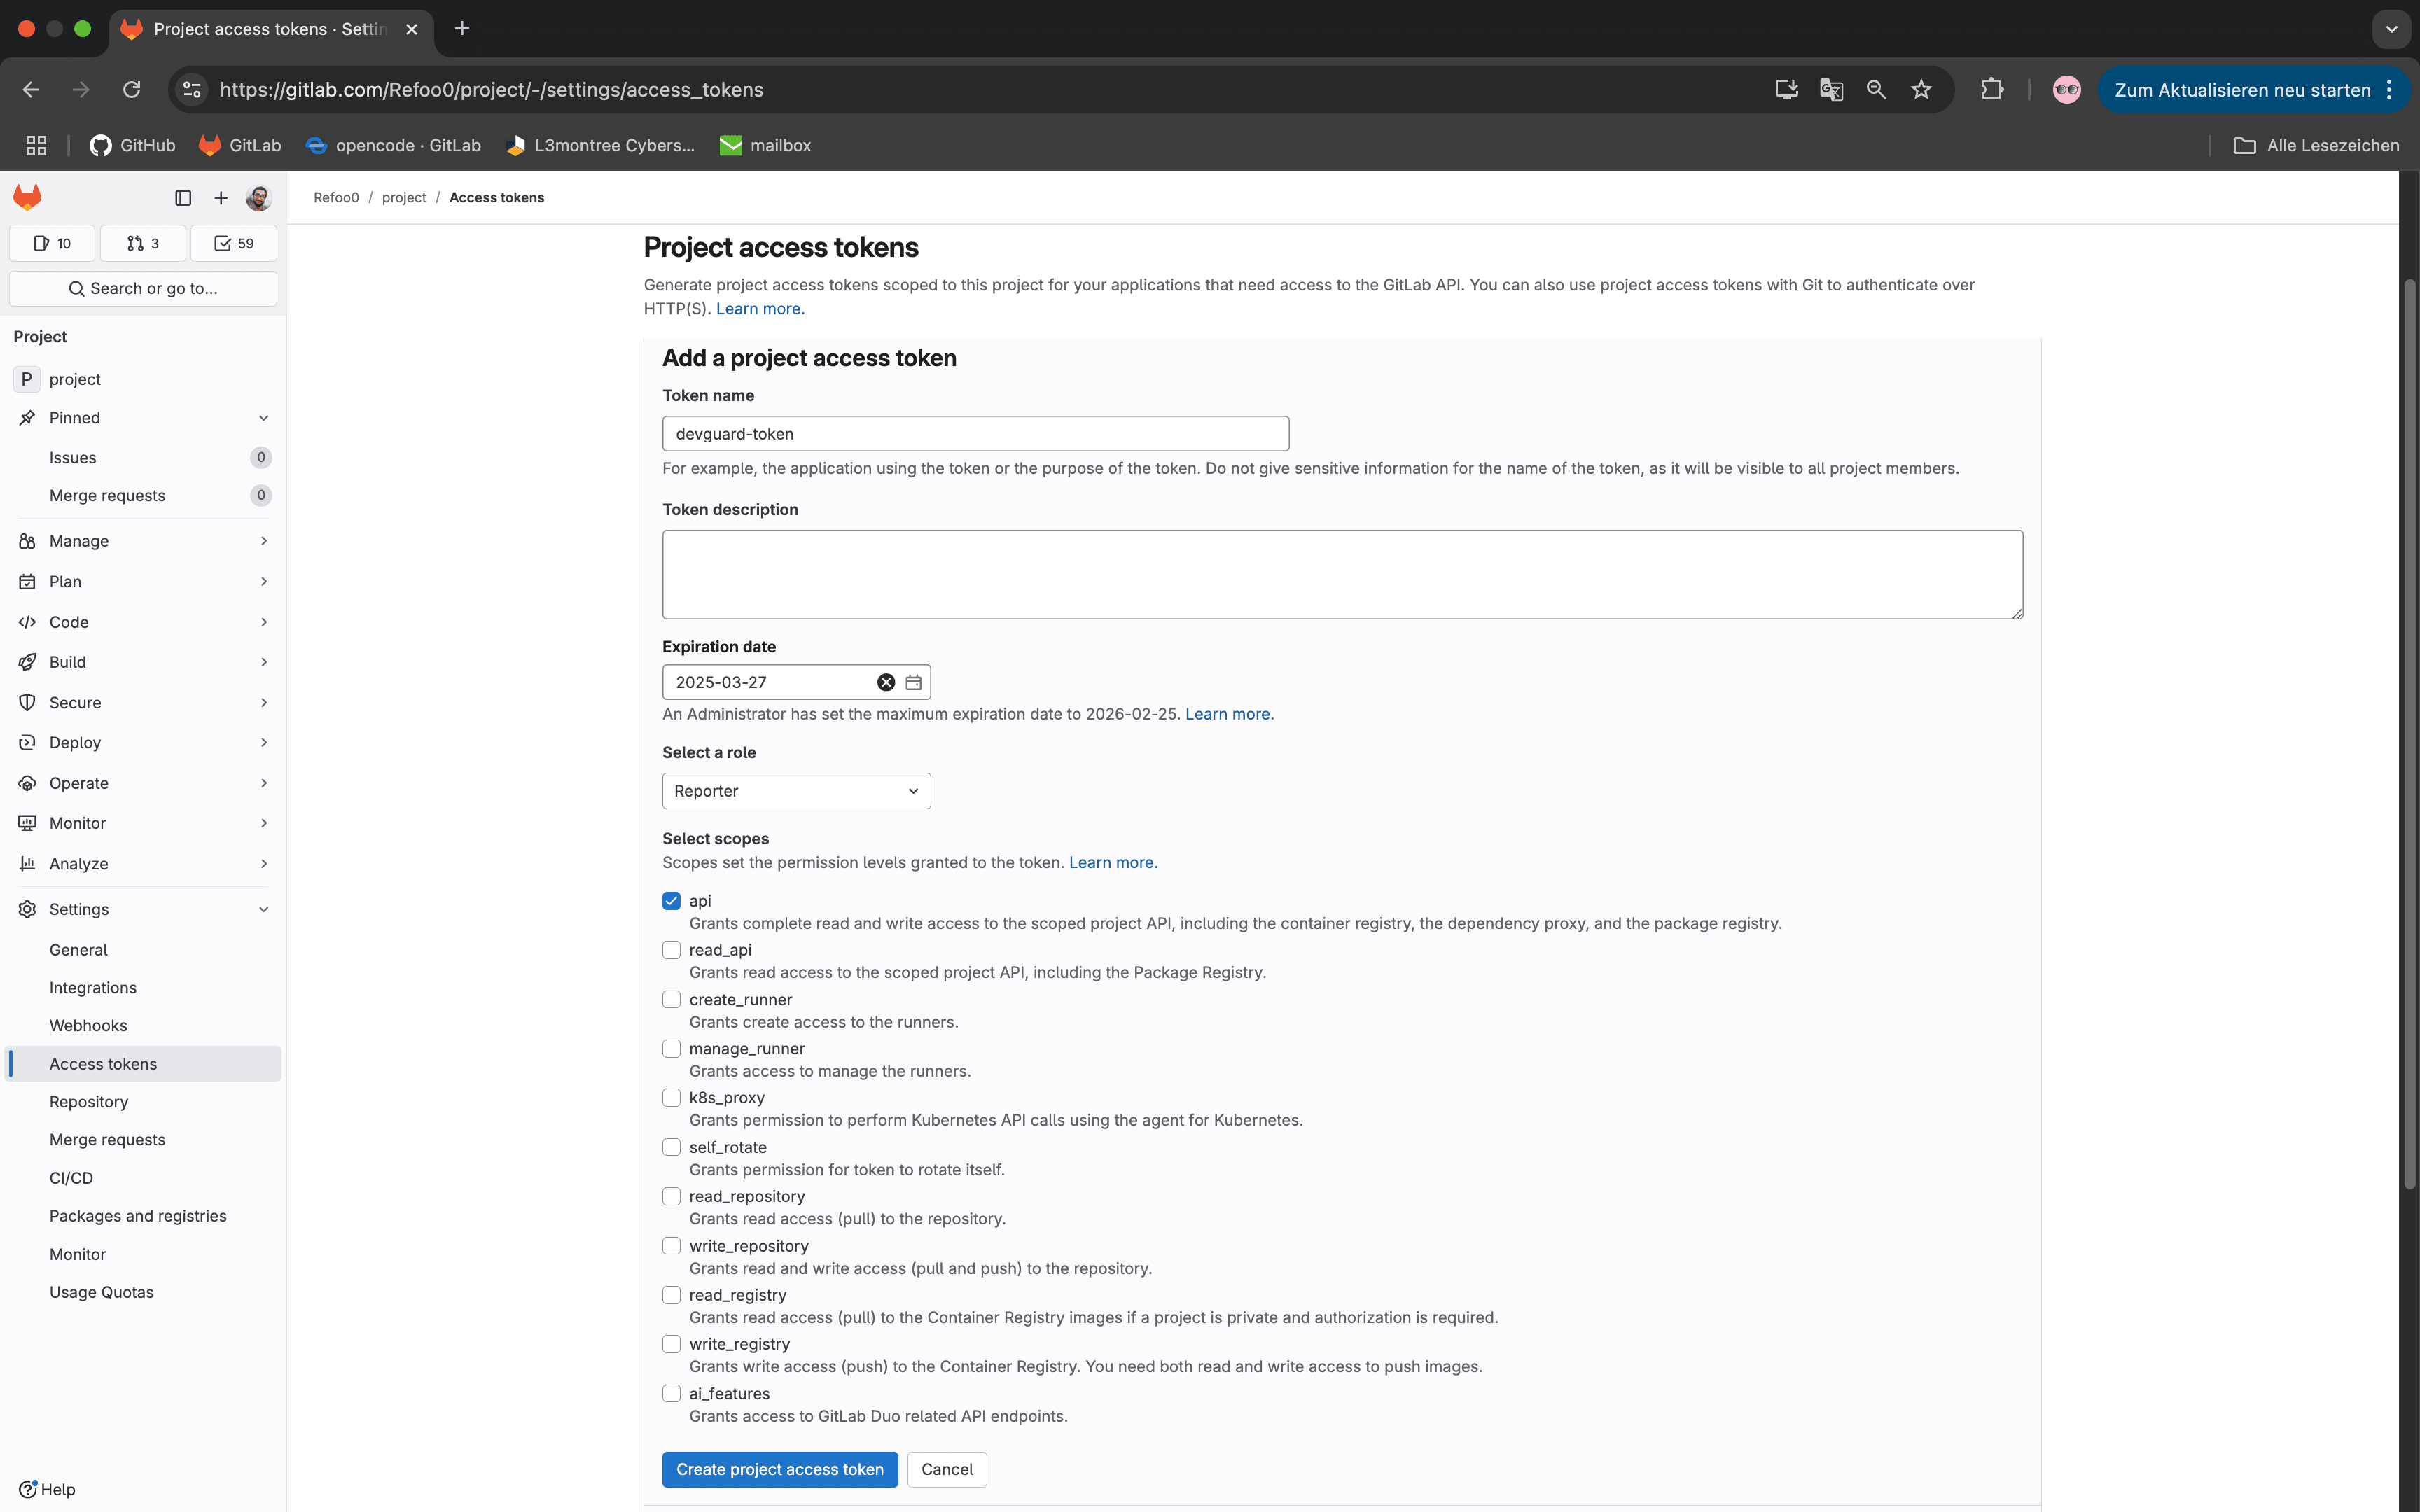Open Learn more about scopes
Screen dimensions: 2420x1512
tap(1112, 861)
